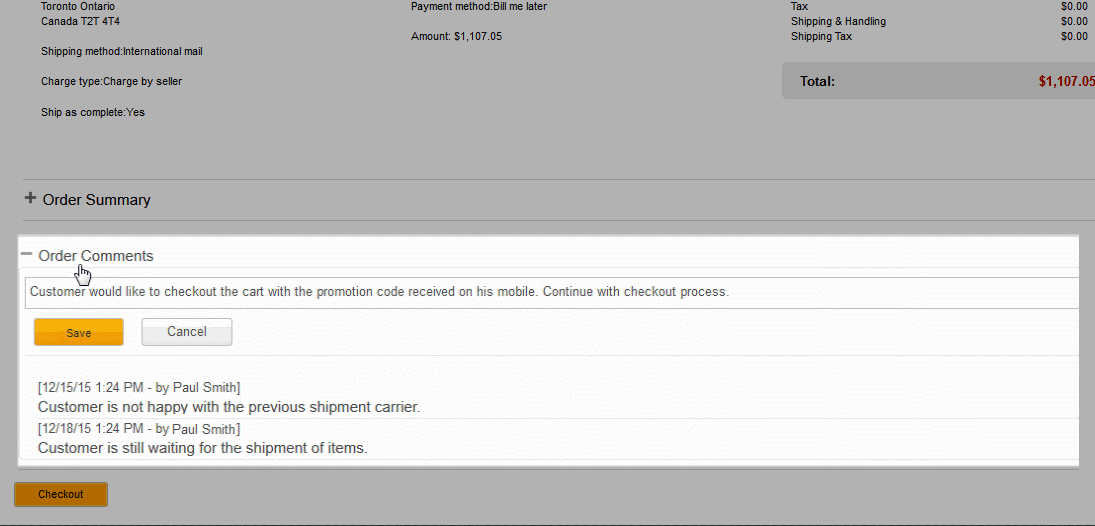
Task: Click the 'Payment method: Bill me later' text
Action: [x=478, y=7]
